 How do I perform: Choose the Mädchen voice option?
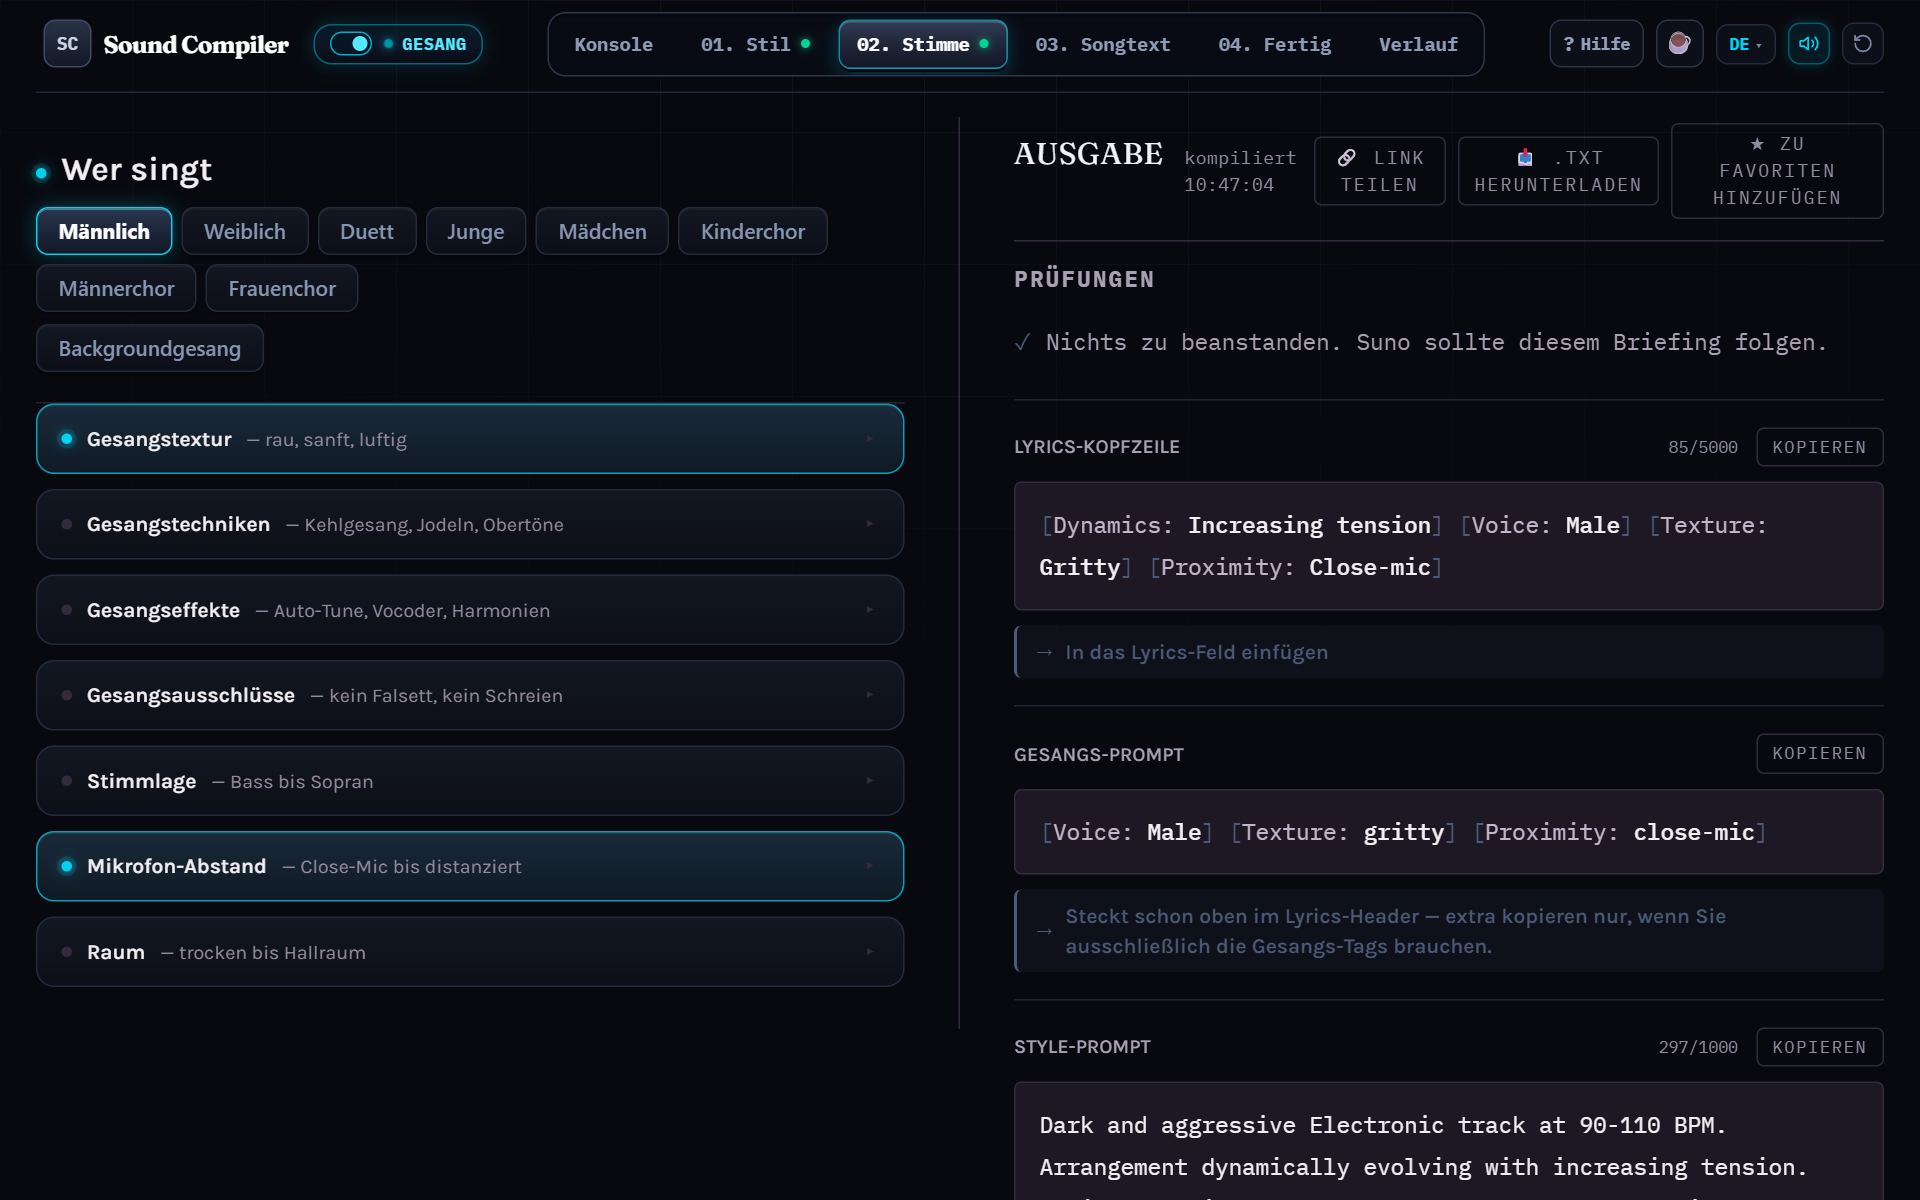click(x=602, y=231)
